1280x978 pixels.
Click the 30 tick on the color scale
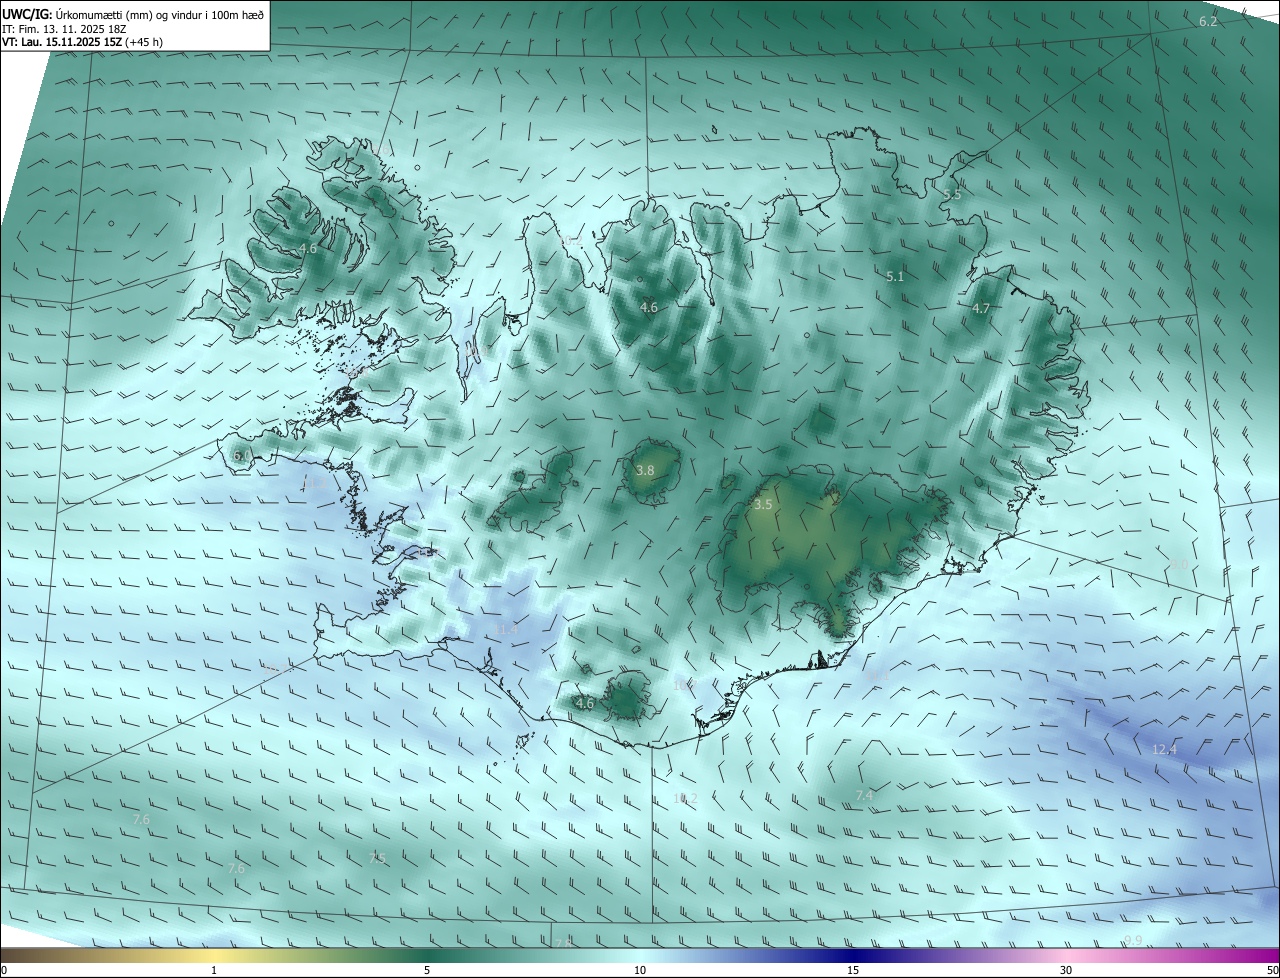tap(1066, 970)
